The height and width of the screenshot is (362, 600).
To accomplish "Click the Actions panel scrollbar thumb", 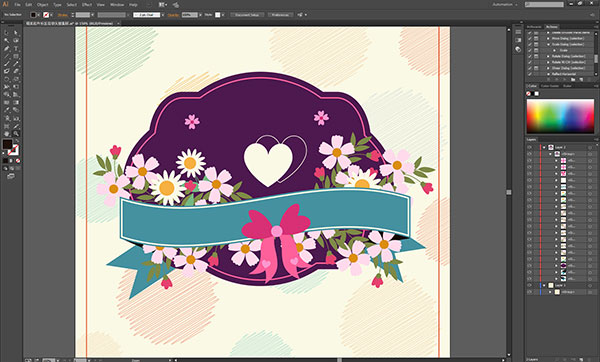I will [596, 59].
